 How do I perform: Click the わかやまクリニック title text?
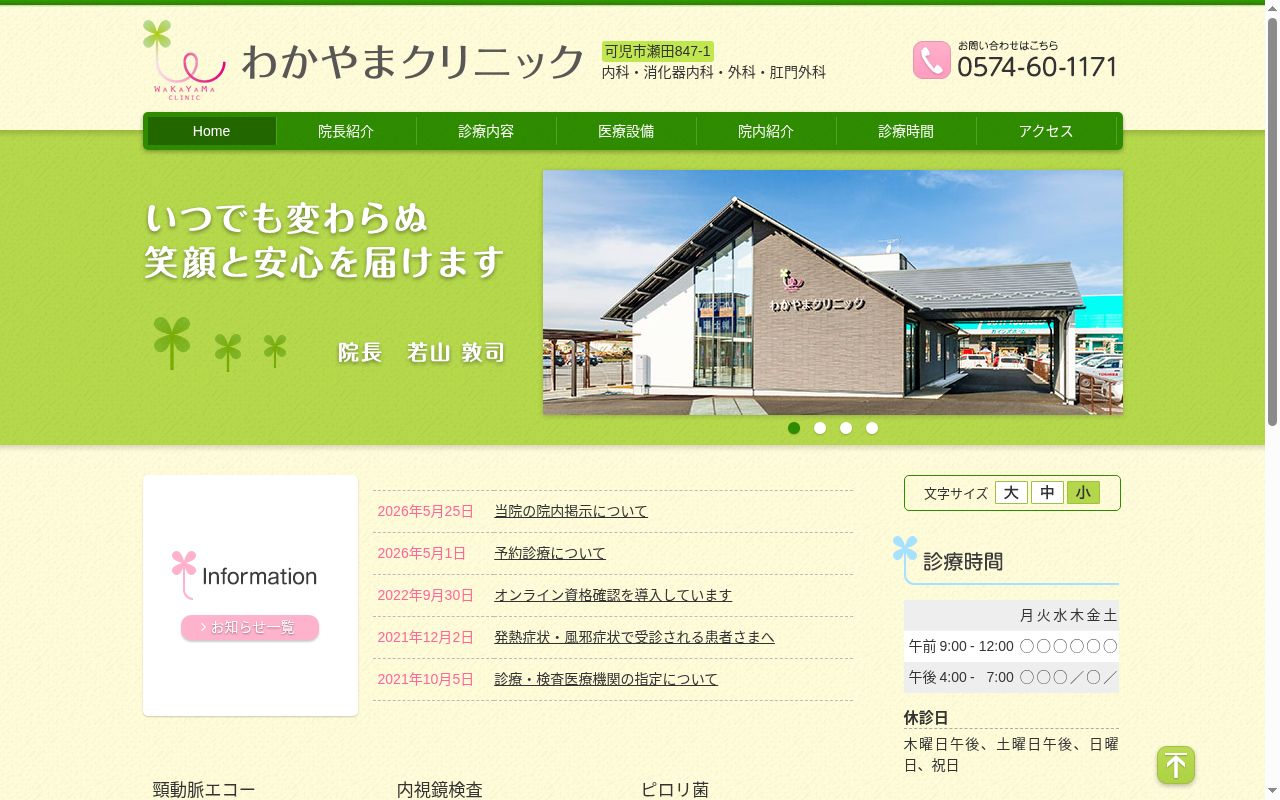(x=413, y=62)
